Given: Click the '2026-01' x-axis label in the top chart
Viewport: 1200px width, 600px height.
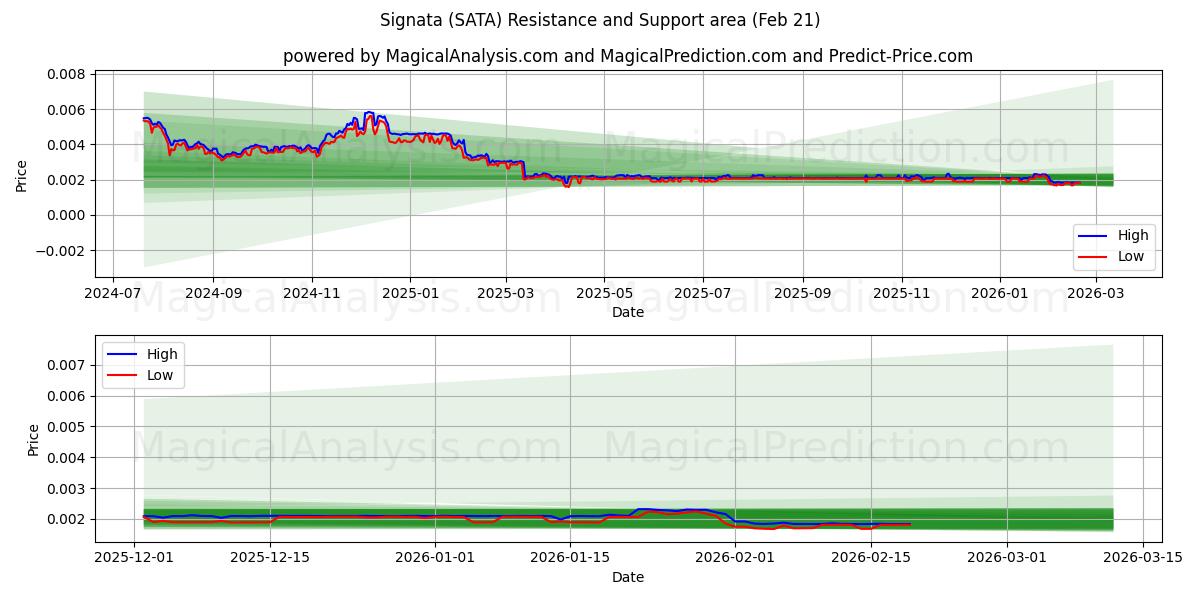Looking at the screenshot, I should tap(1000, 295).
